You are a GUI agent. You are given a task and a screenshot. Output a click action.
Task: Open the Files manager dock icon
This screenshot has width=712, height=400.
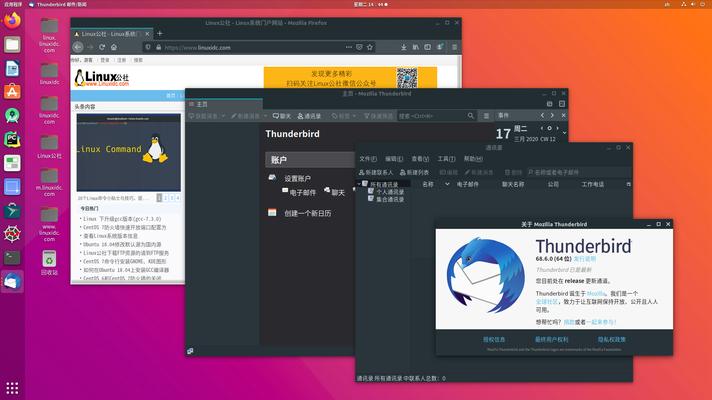point(12,44)
